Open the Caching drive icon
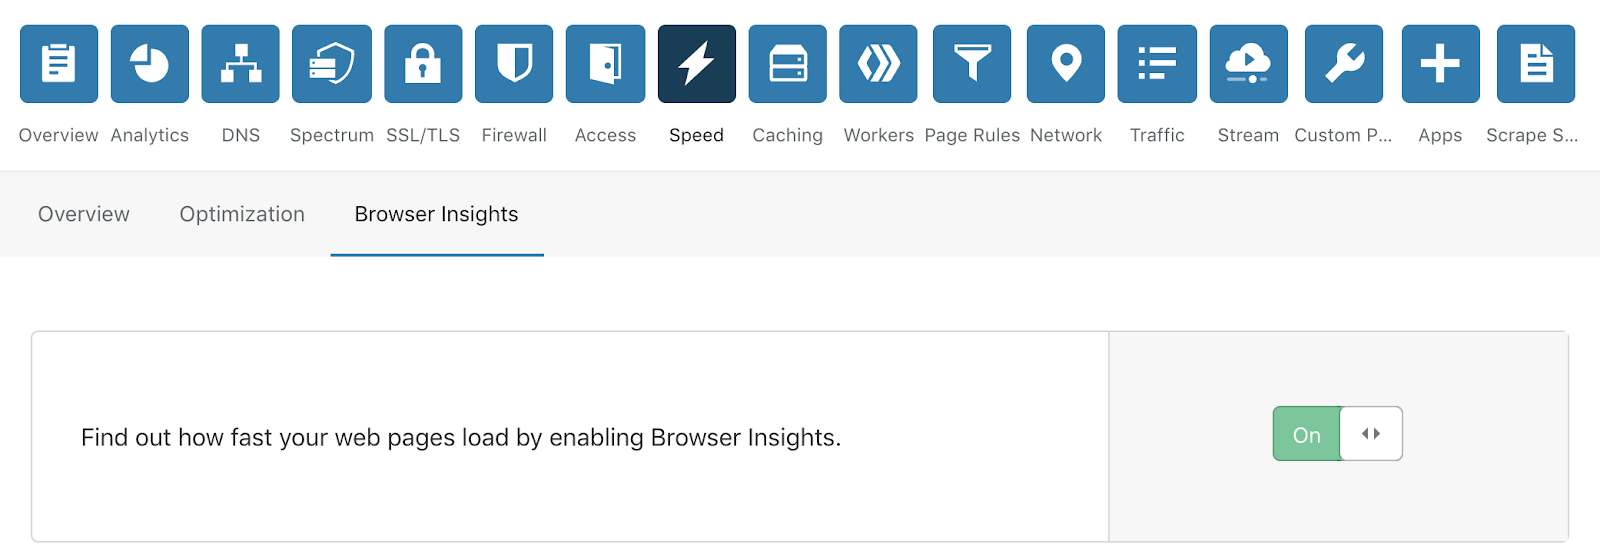The height and width of the screenshot is (558, 1600). coord(788,64)
